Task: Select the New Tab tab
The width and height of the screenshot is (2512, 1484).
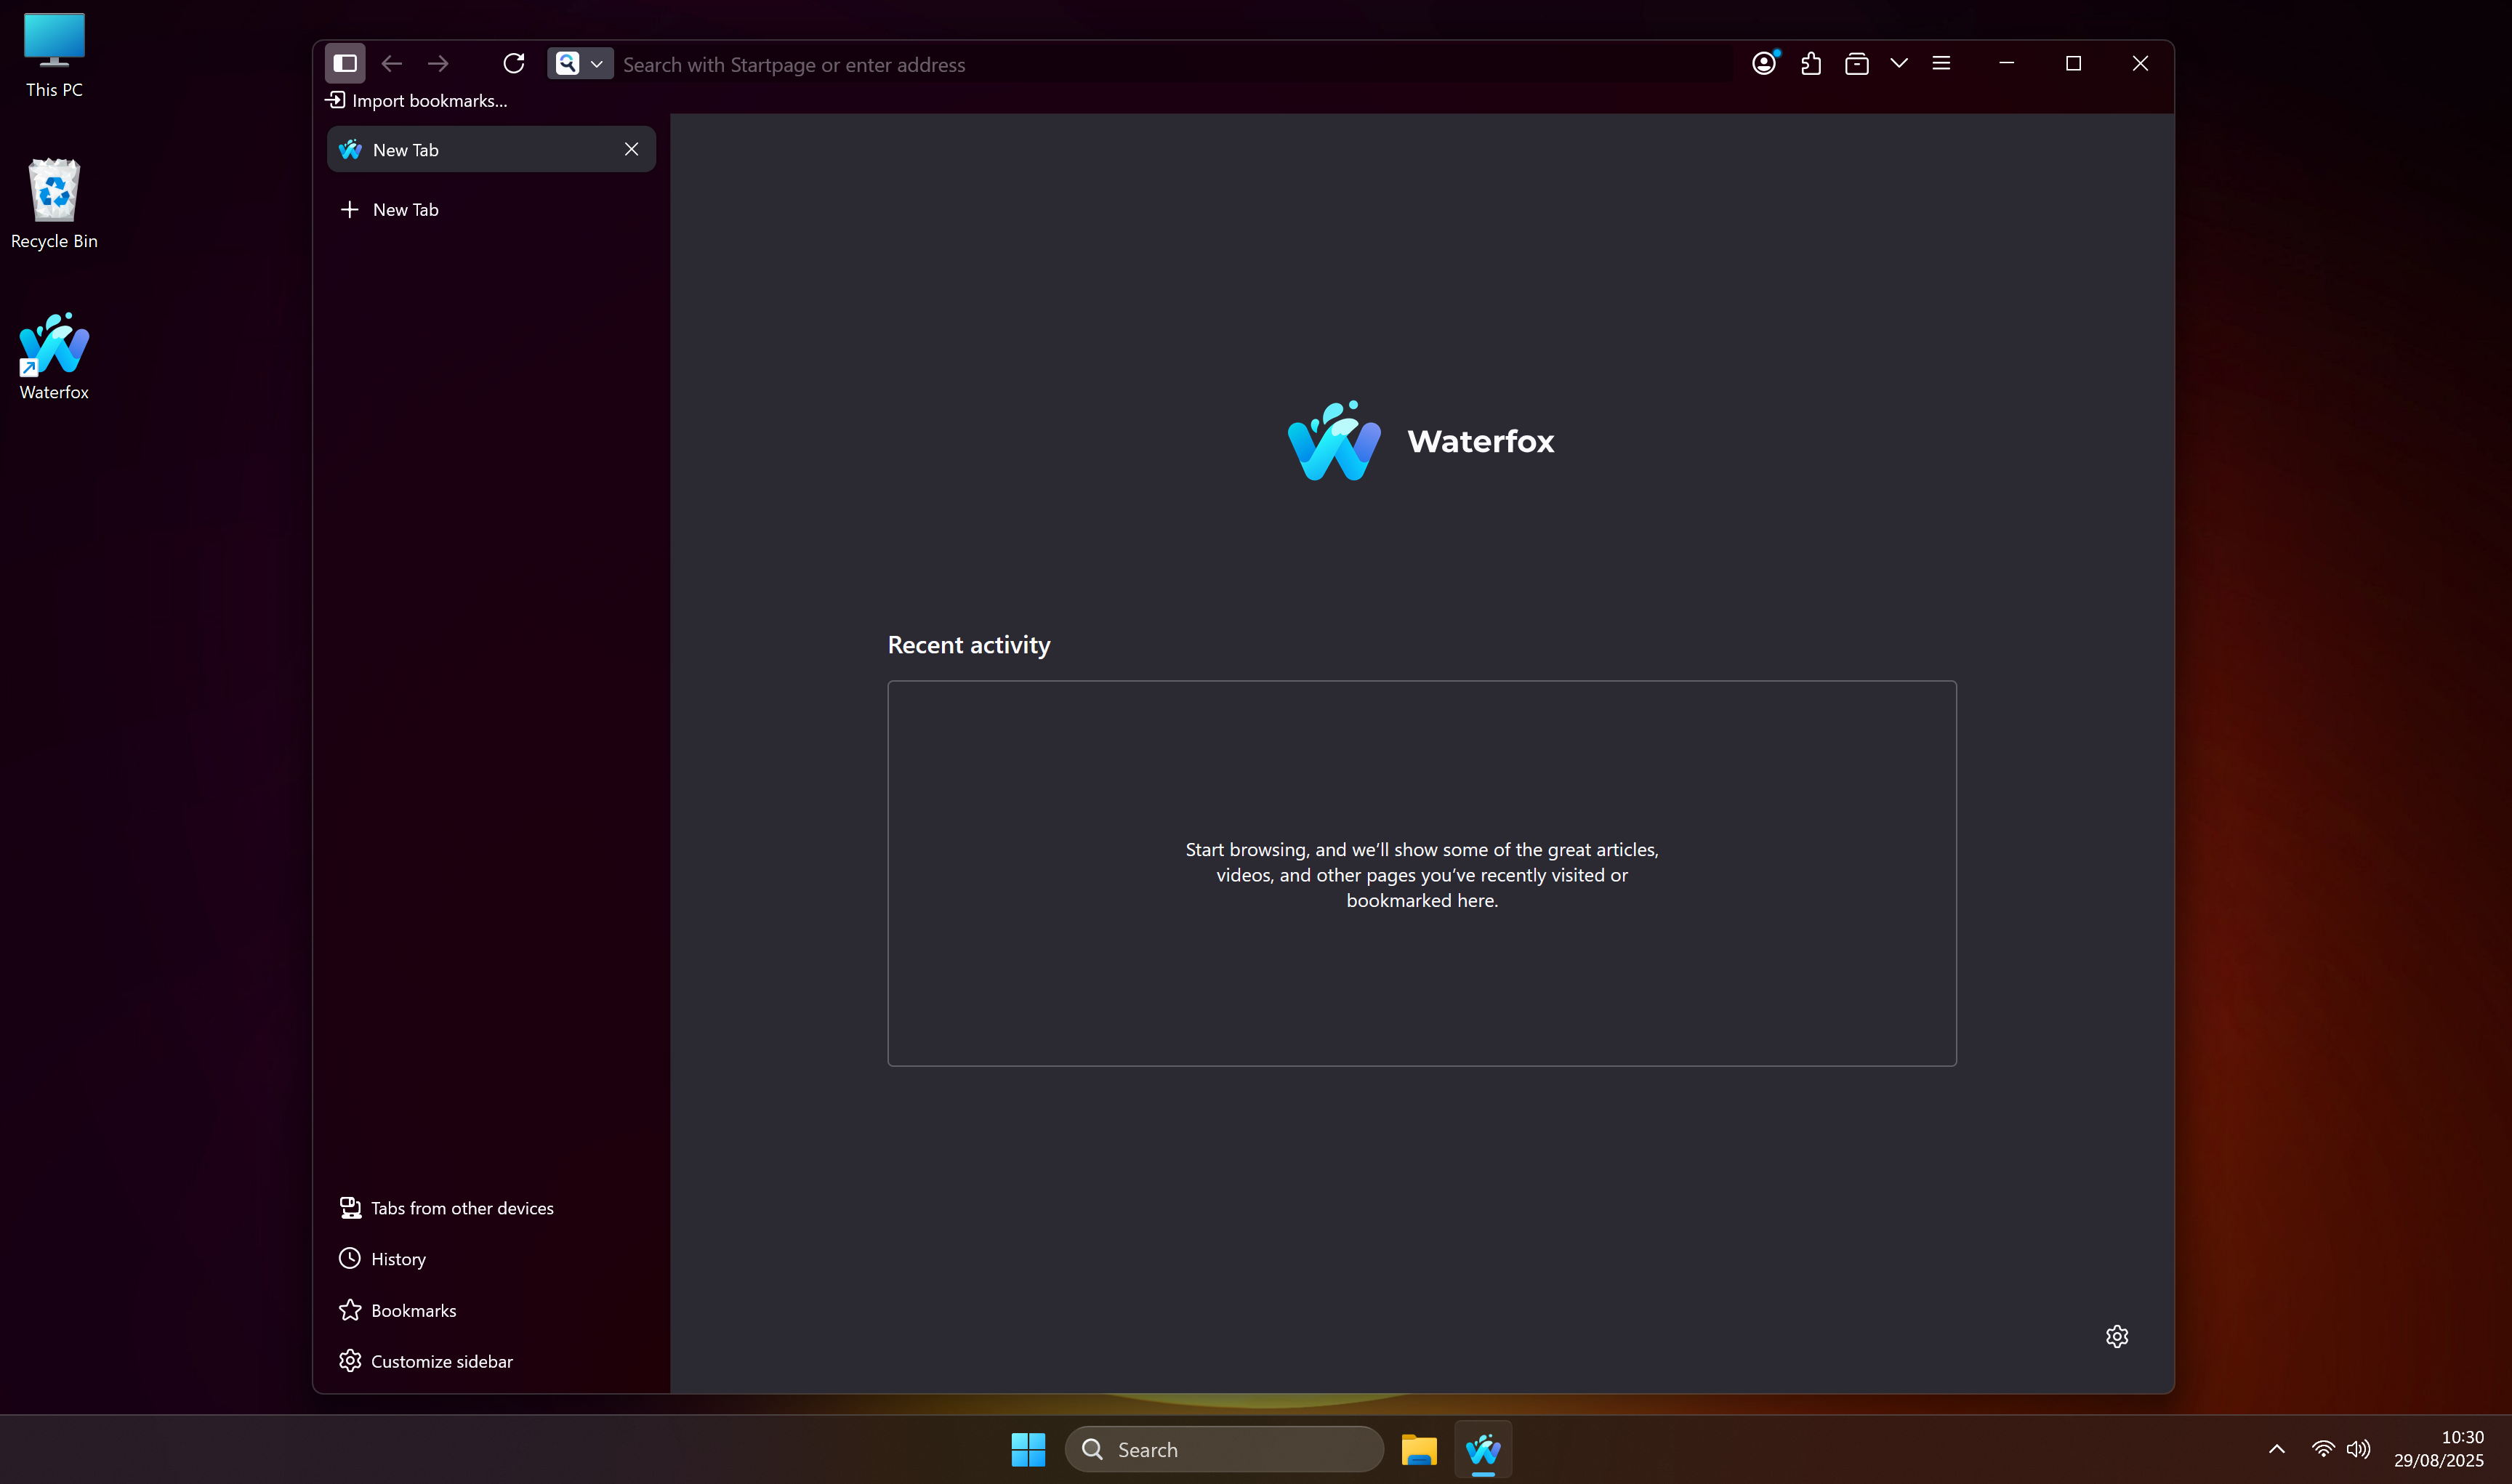Action: (470, 149)
